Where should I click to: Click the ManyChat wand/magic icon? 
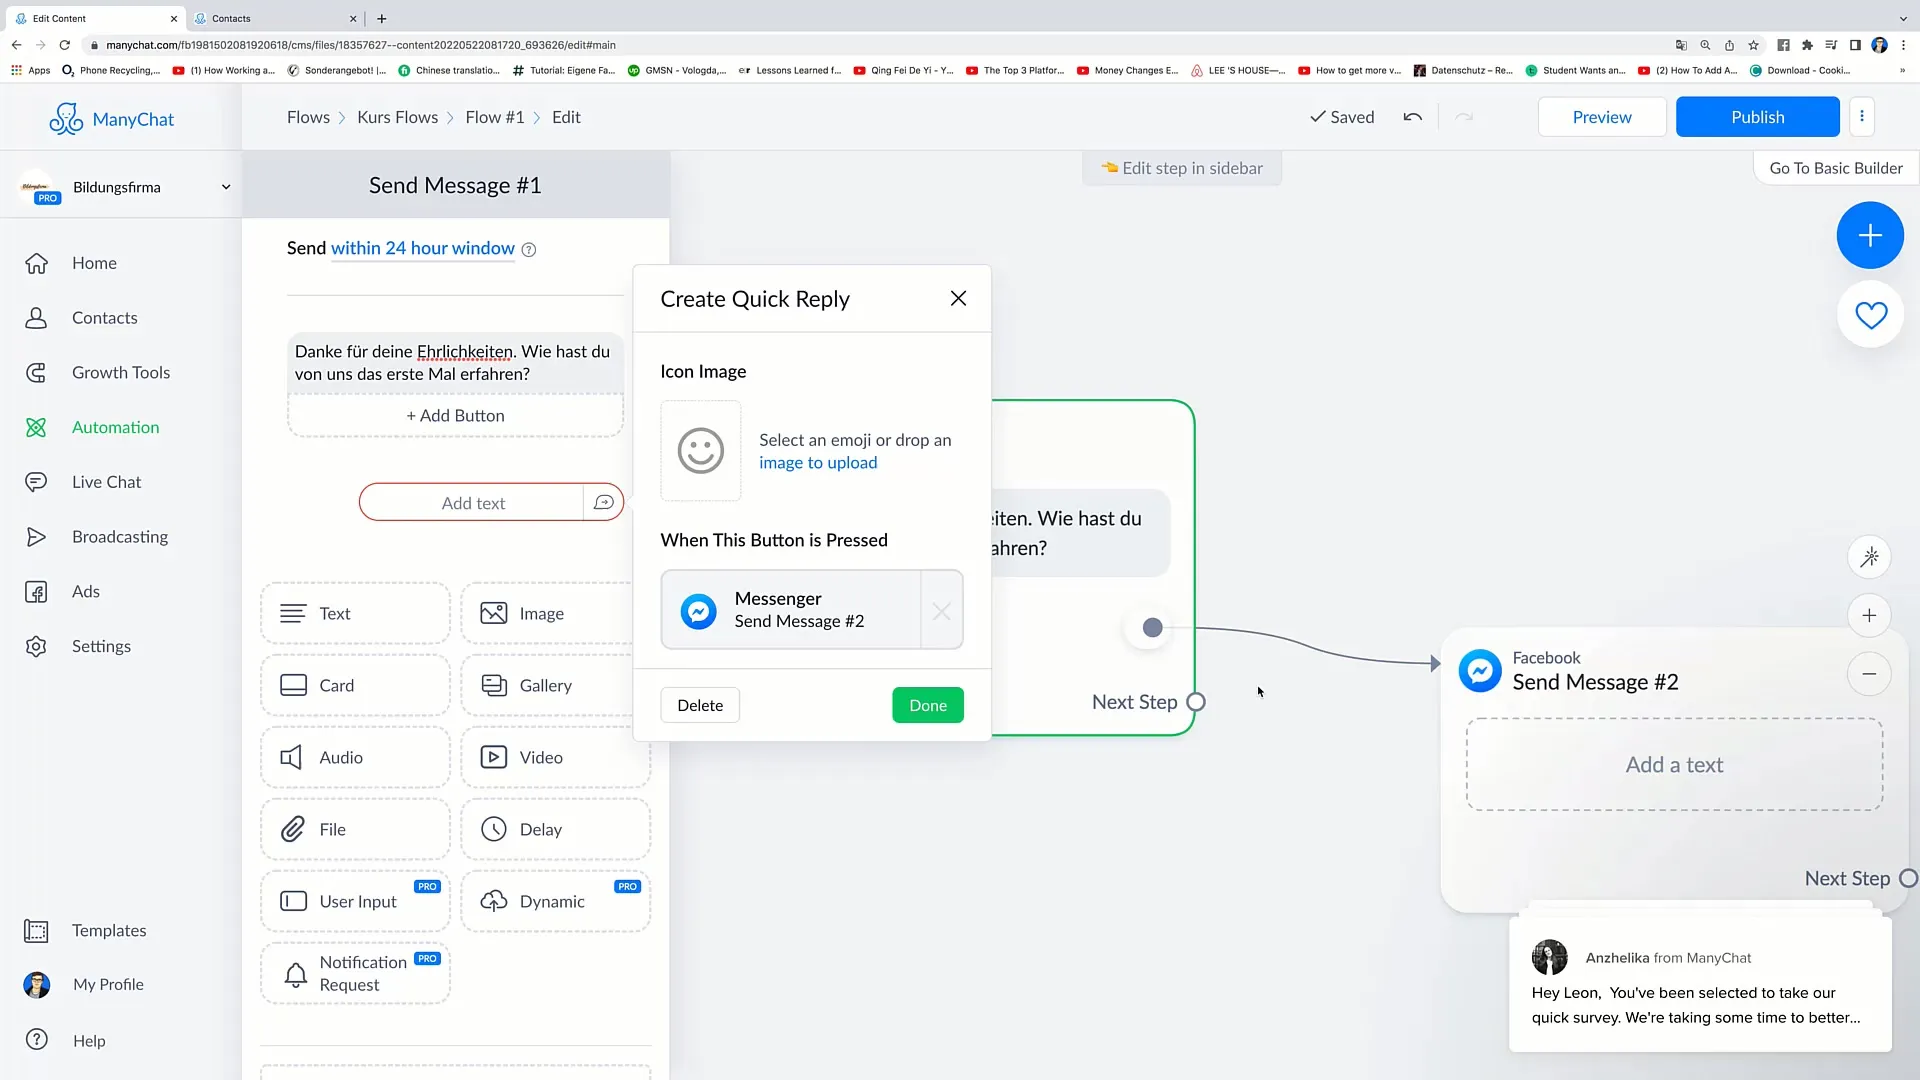1870,555
